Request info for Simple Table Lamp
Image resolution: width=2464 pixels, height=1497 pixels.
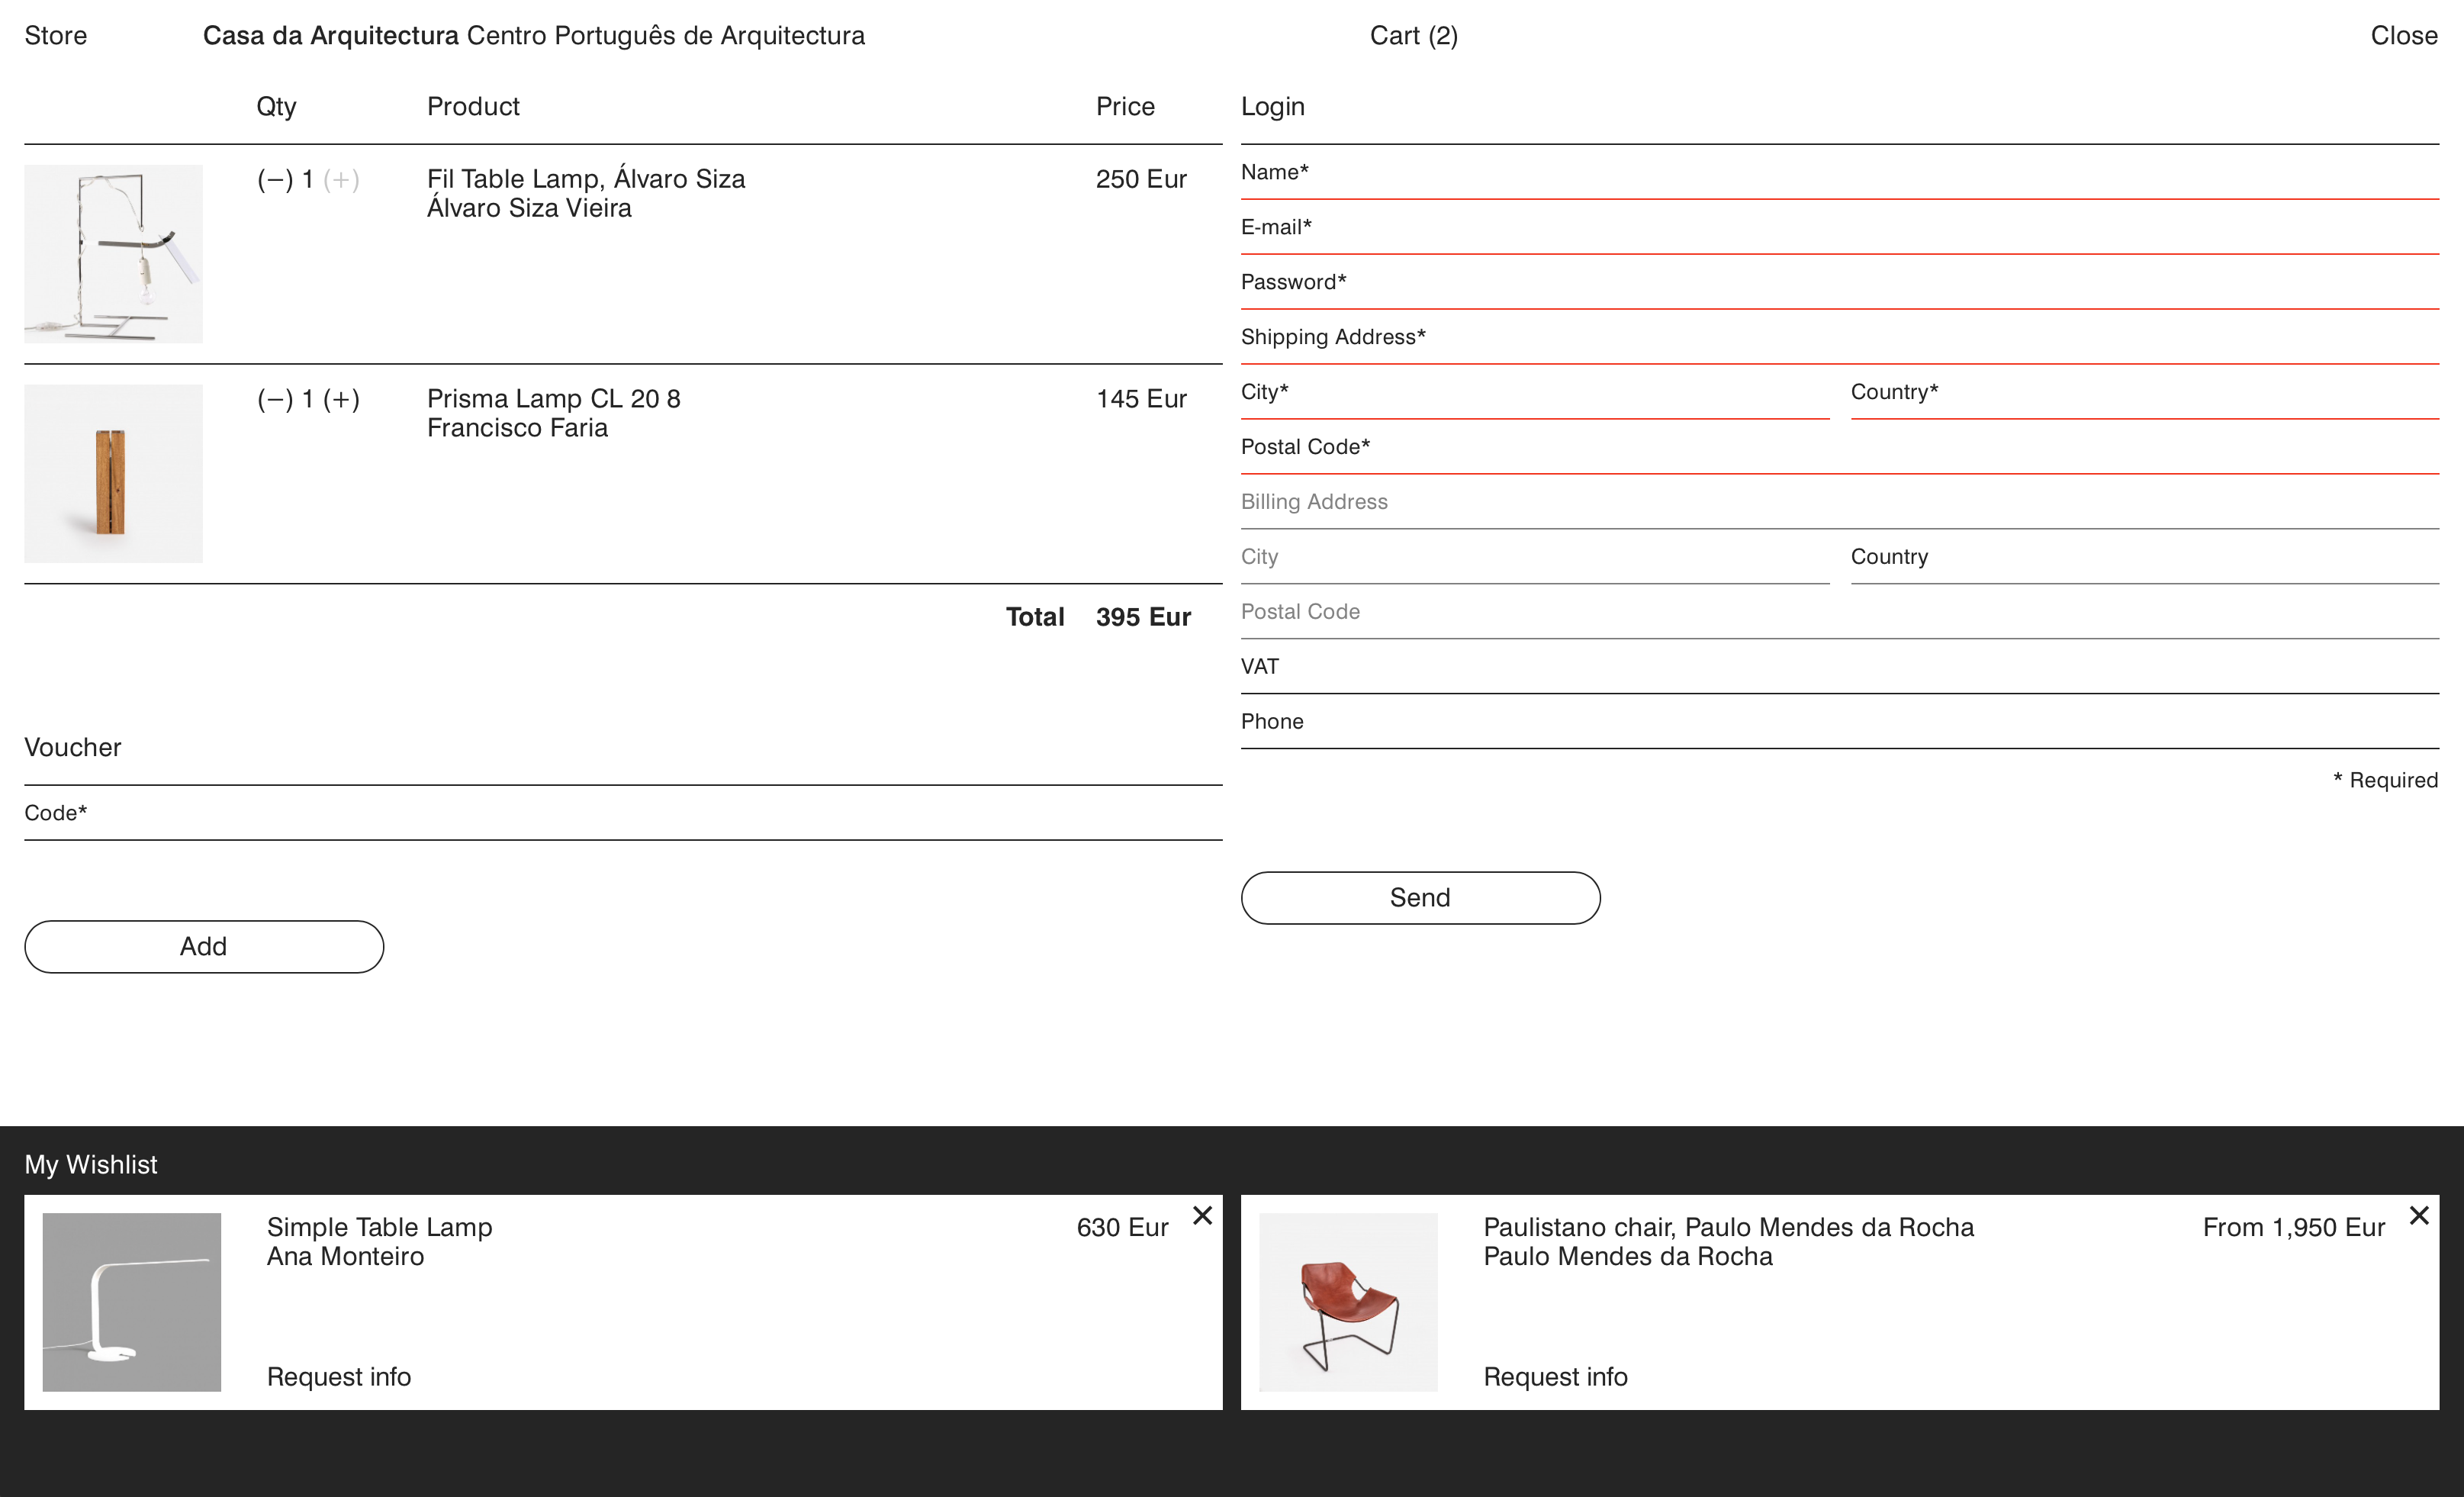point(339,1377)
